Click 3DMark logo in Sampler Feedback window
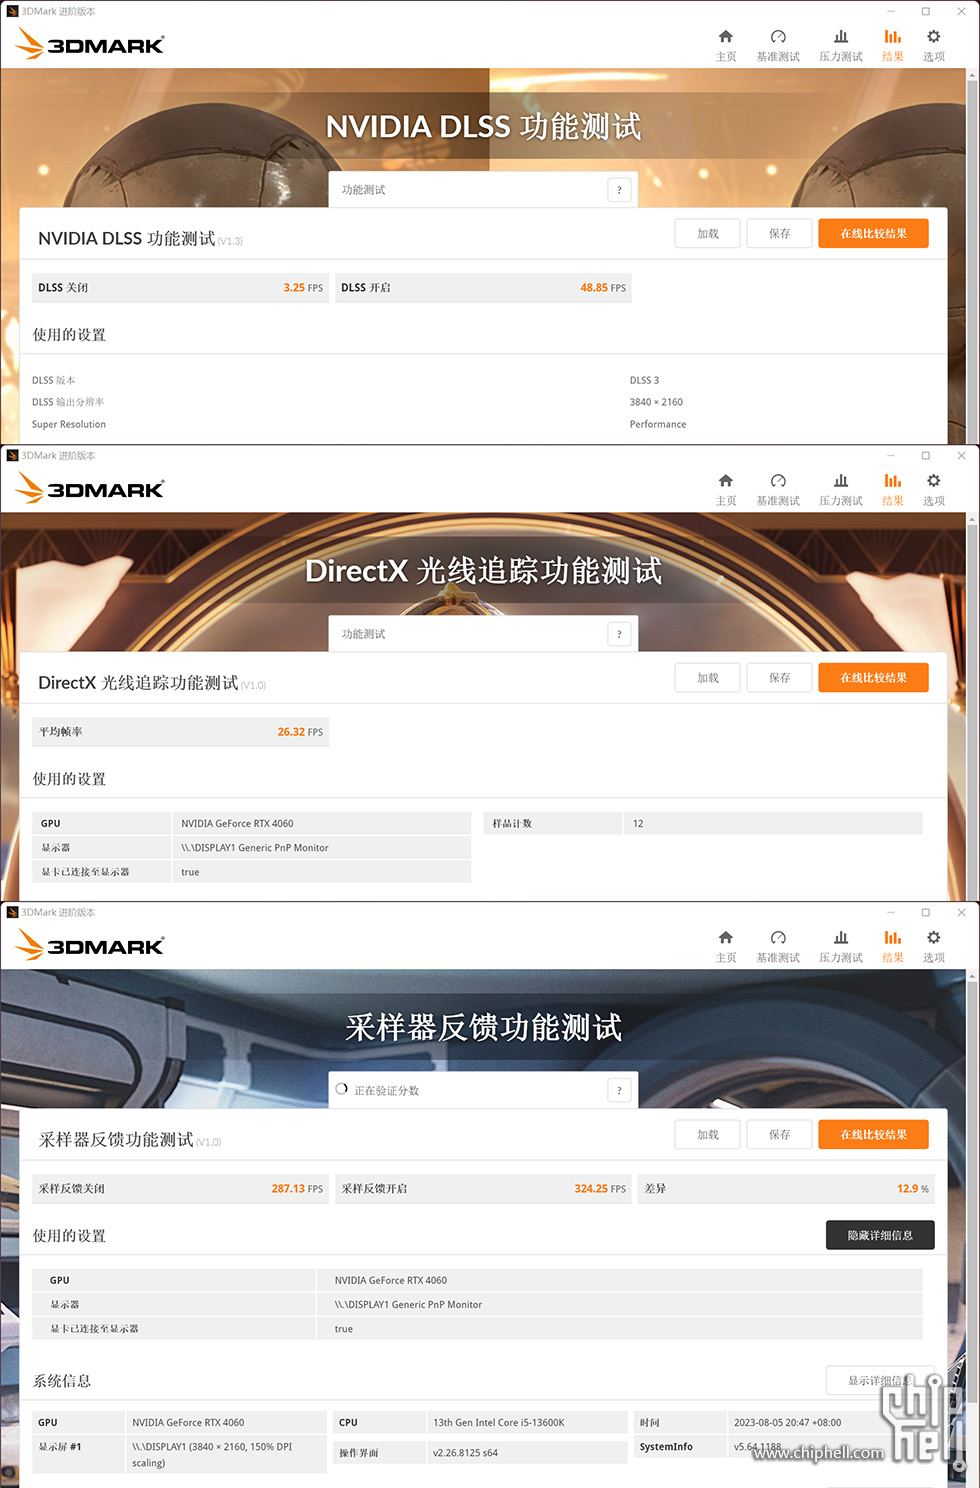Screen dimensions: 980x1488 click(x=90, y=945)
